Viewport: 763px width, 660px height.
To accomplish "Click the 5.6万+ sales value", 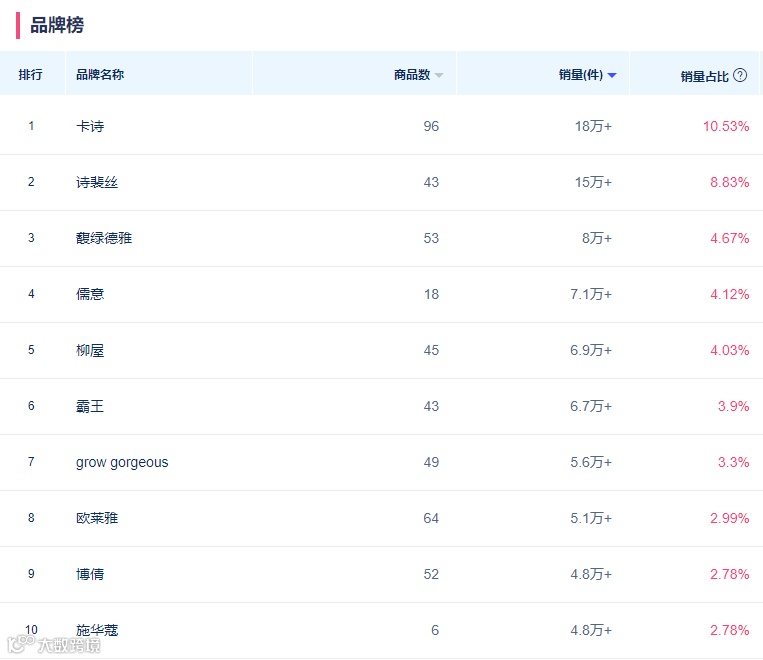I will pyautogui.click(x=591, y=462).
